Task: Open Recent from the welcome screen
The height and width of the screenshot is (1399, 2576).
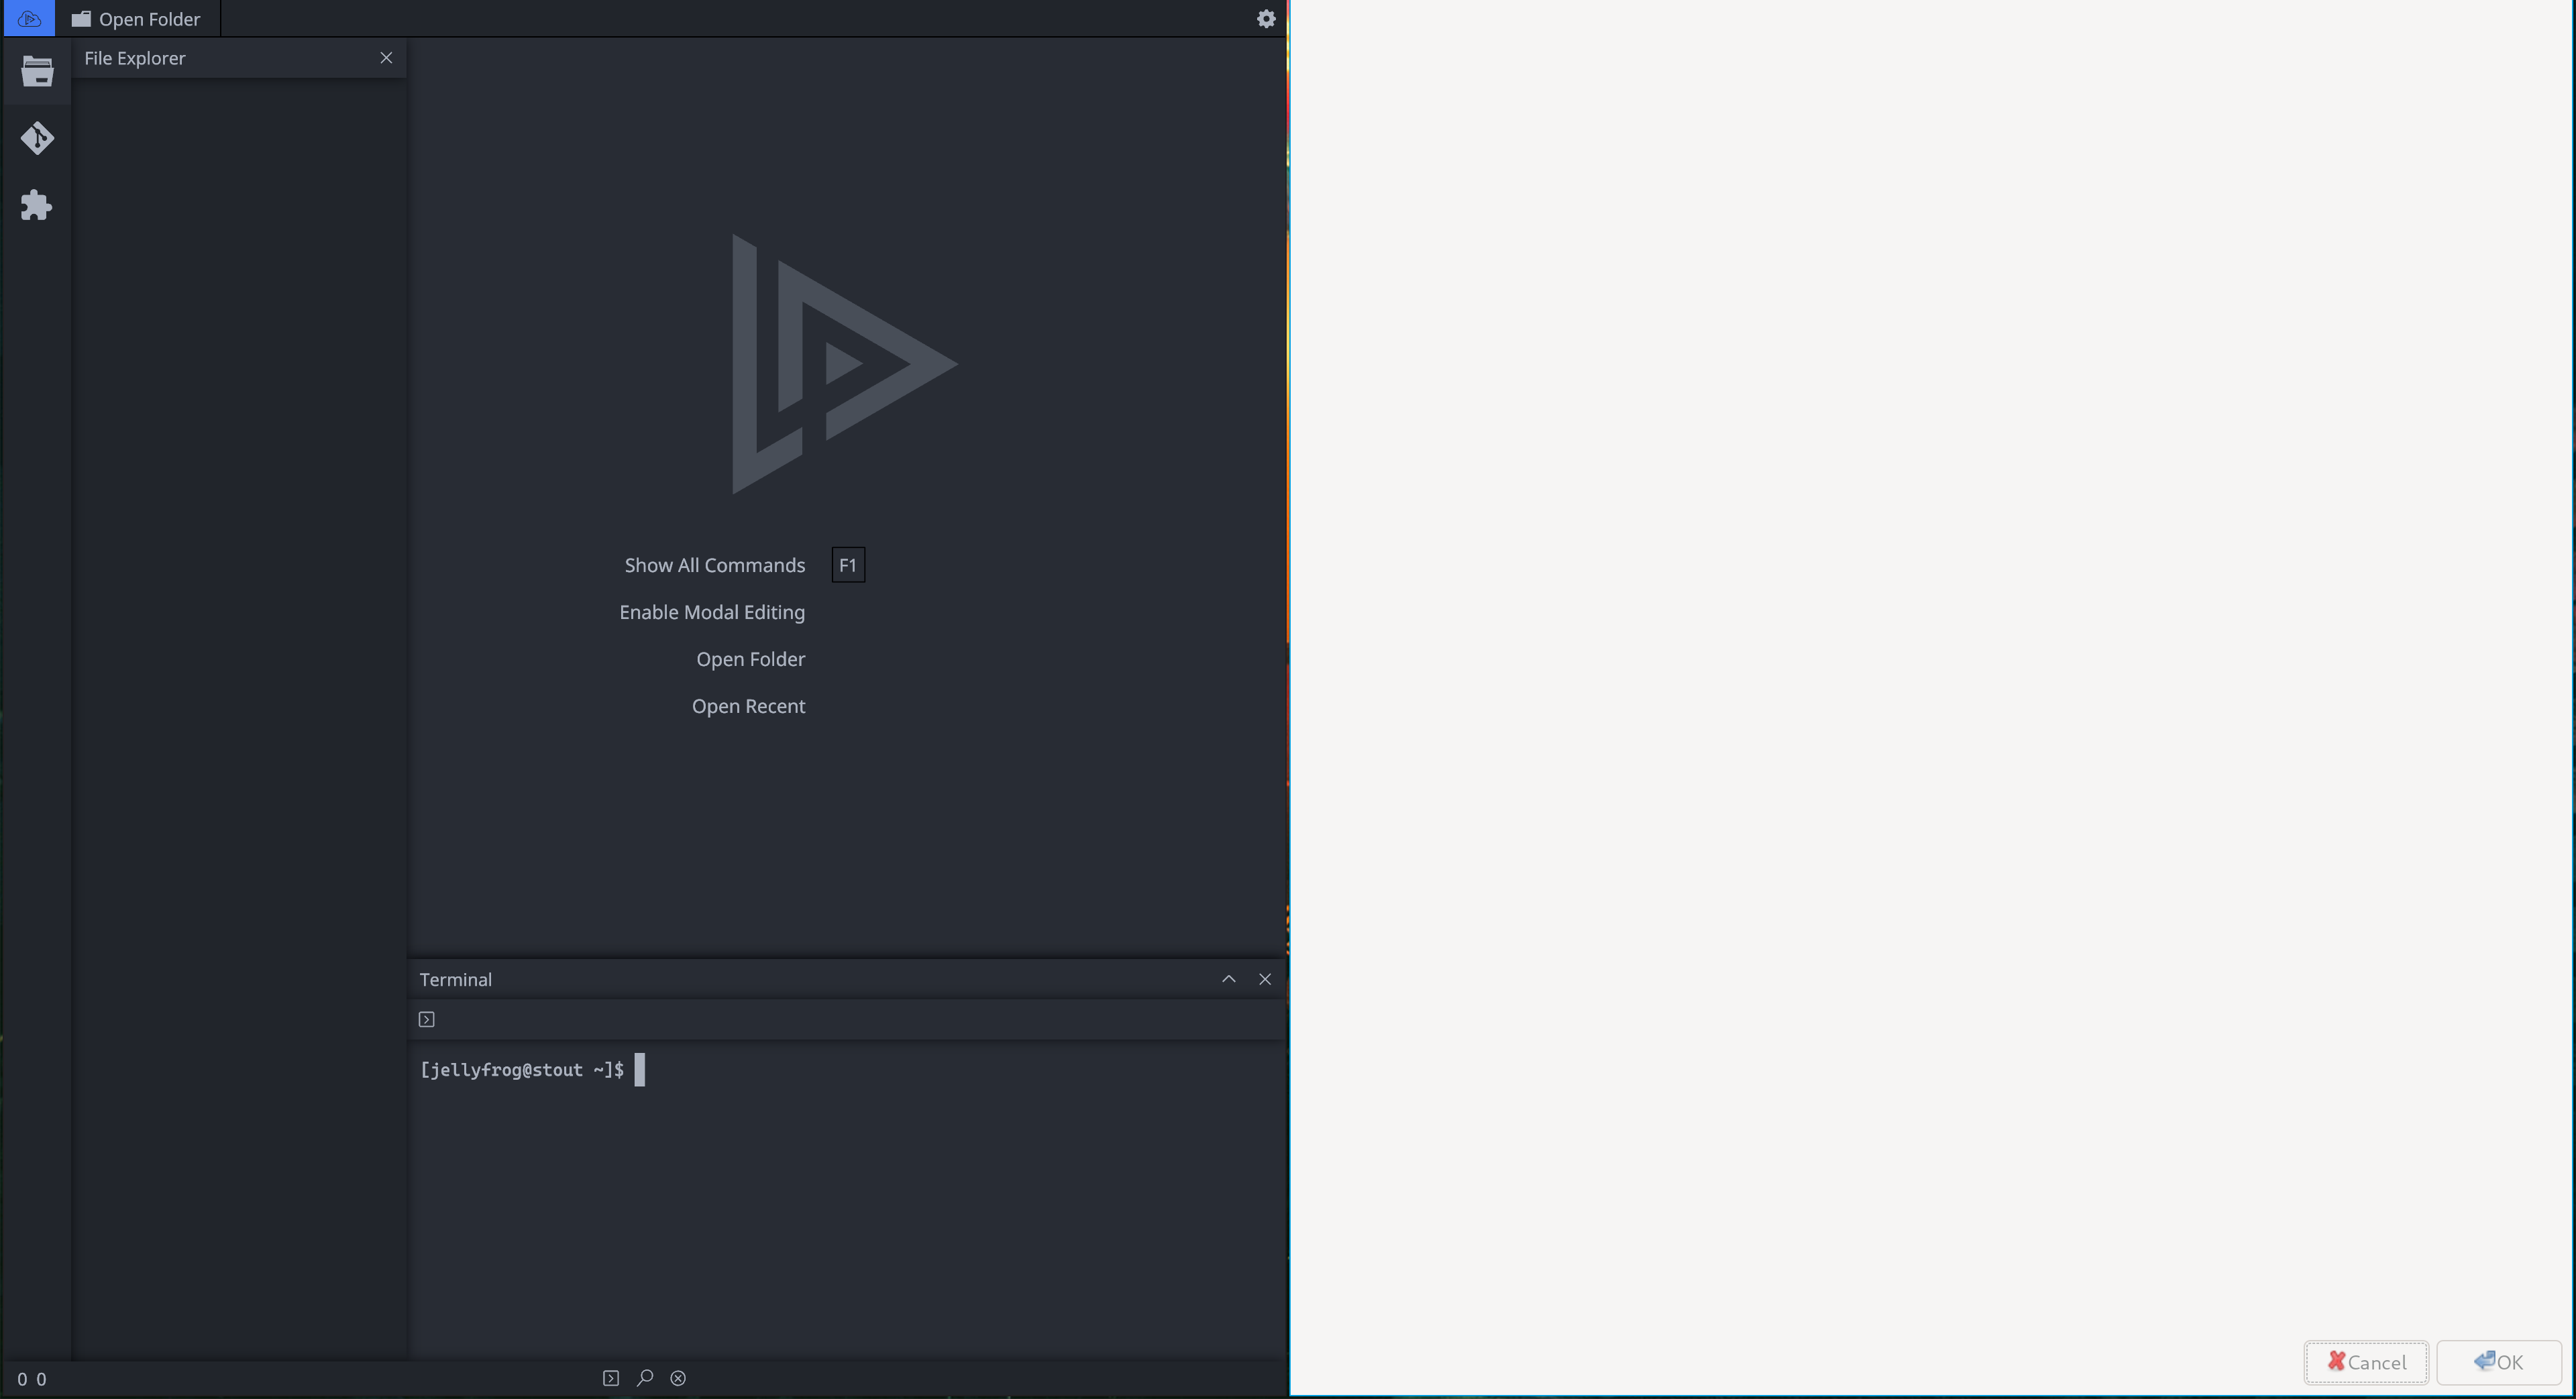Action: coord(748,706)
